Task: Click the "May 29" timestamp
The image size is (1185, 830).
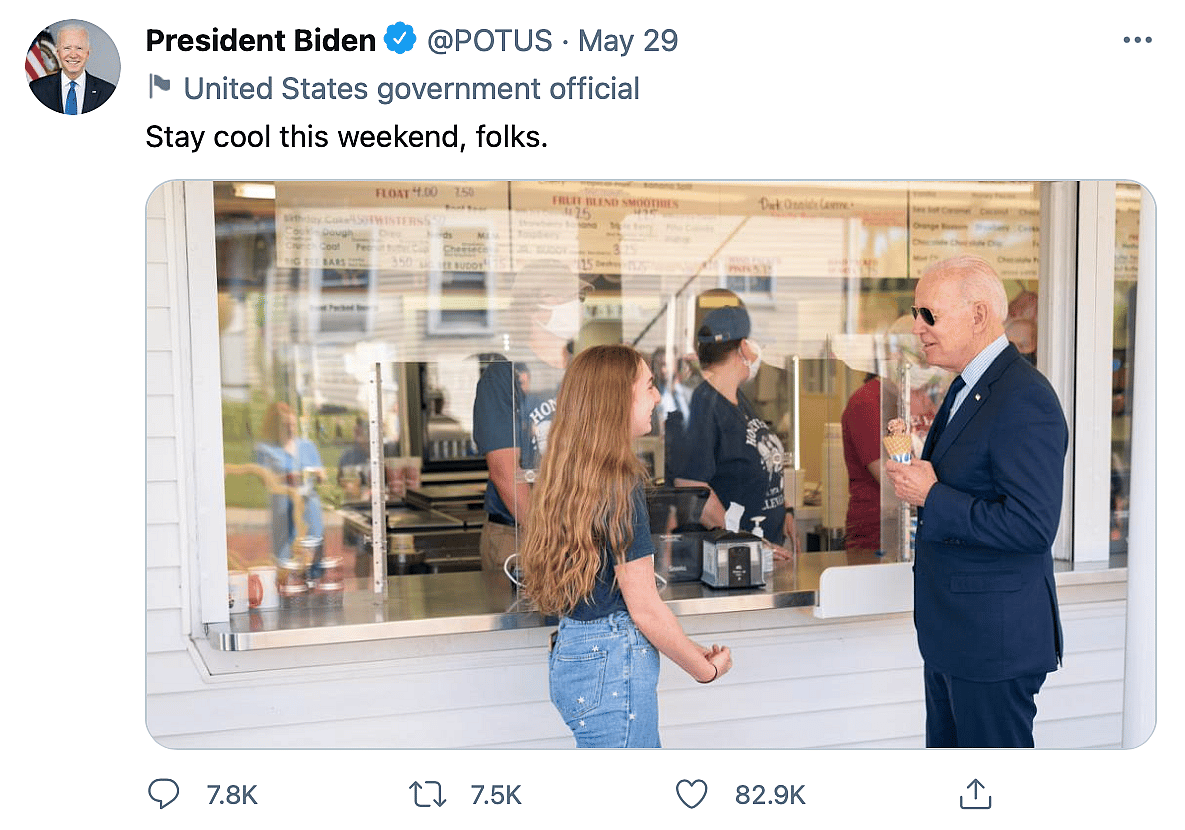Action: (628, 41)
